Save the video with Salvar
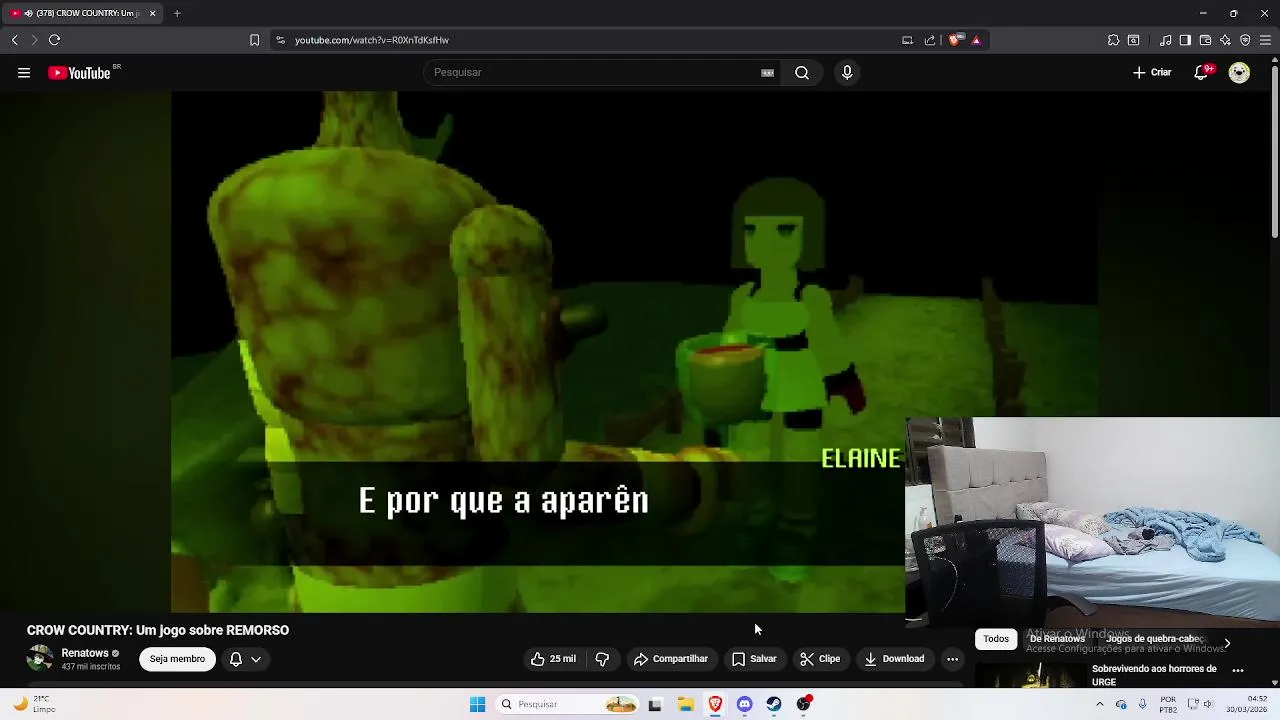The width and height of the screenshot is (1280, 720). 754,659
